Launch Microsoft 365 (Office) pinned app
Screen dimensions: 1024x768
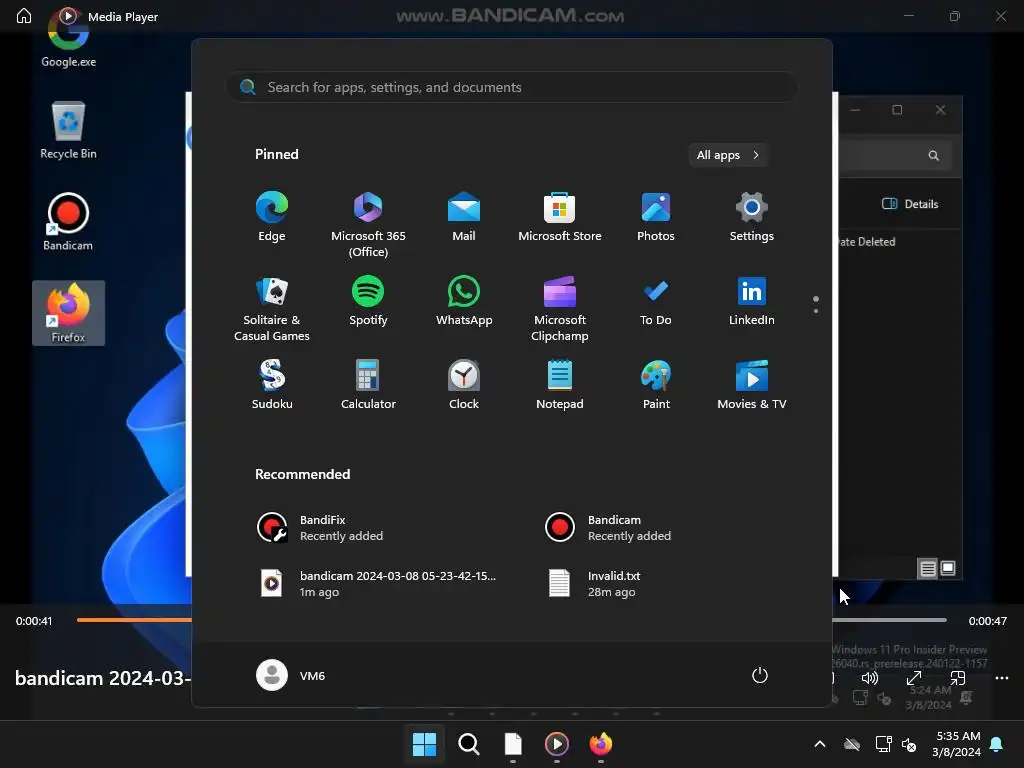[x=368, y=225]
